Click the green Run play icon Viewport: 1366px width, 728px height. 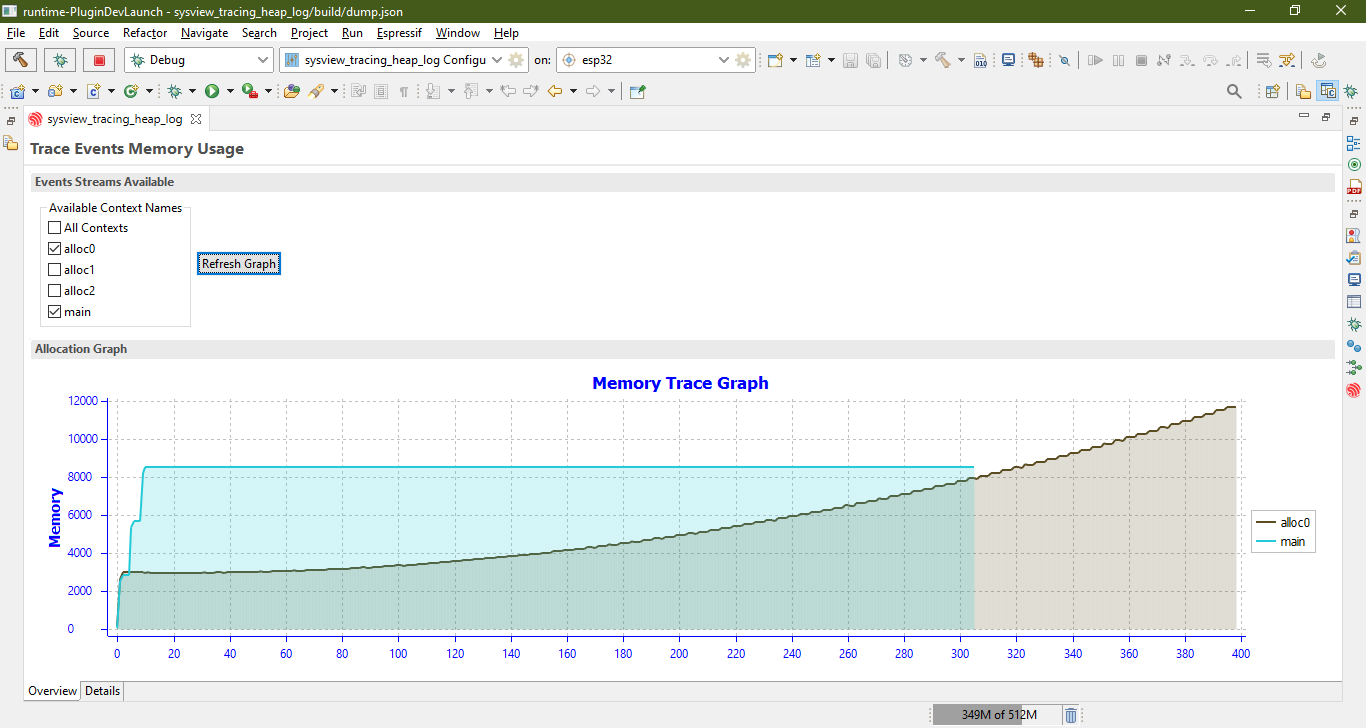coord(212,91)
